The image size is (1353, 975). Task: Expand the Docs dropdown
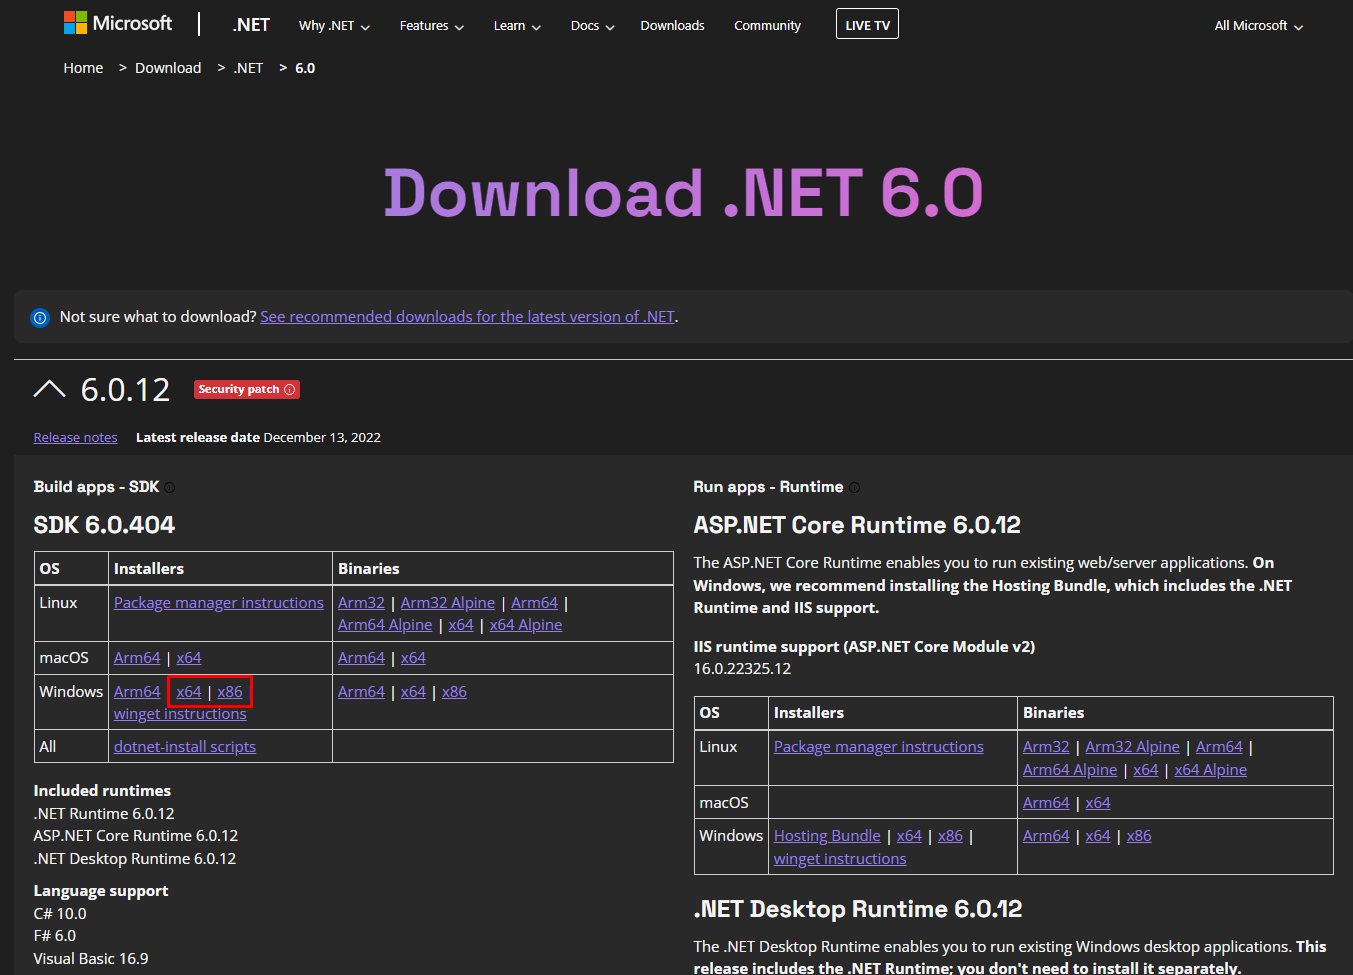tap(593, 26)
